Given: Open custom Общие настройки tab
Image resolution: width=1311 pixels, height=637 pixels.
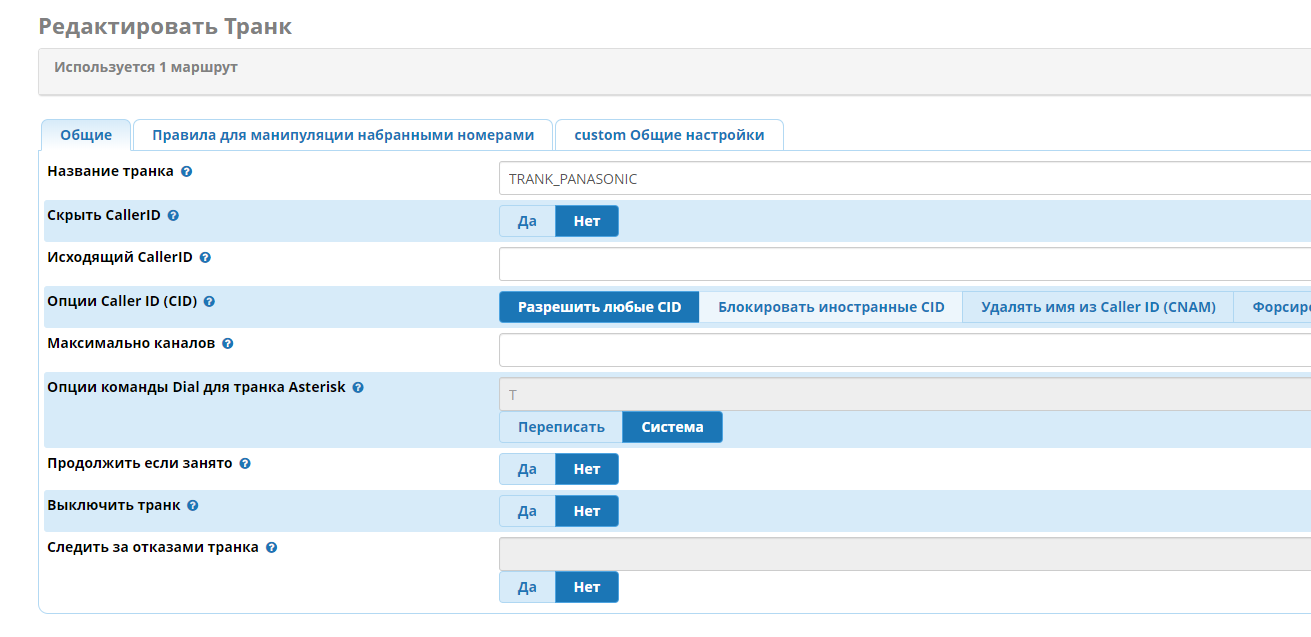Looking at the screenshot, I should (x=669, y=135).
